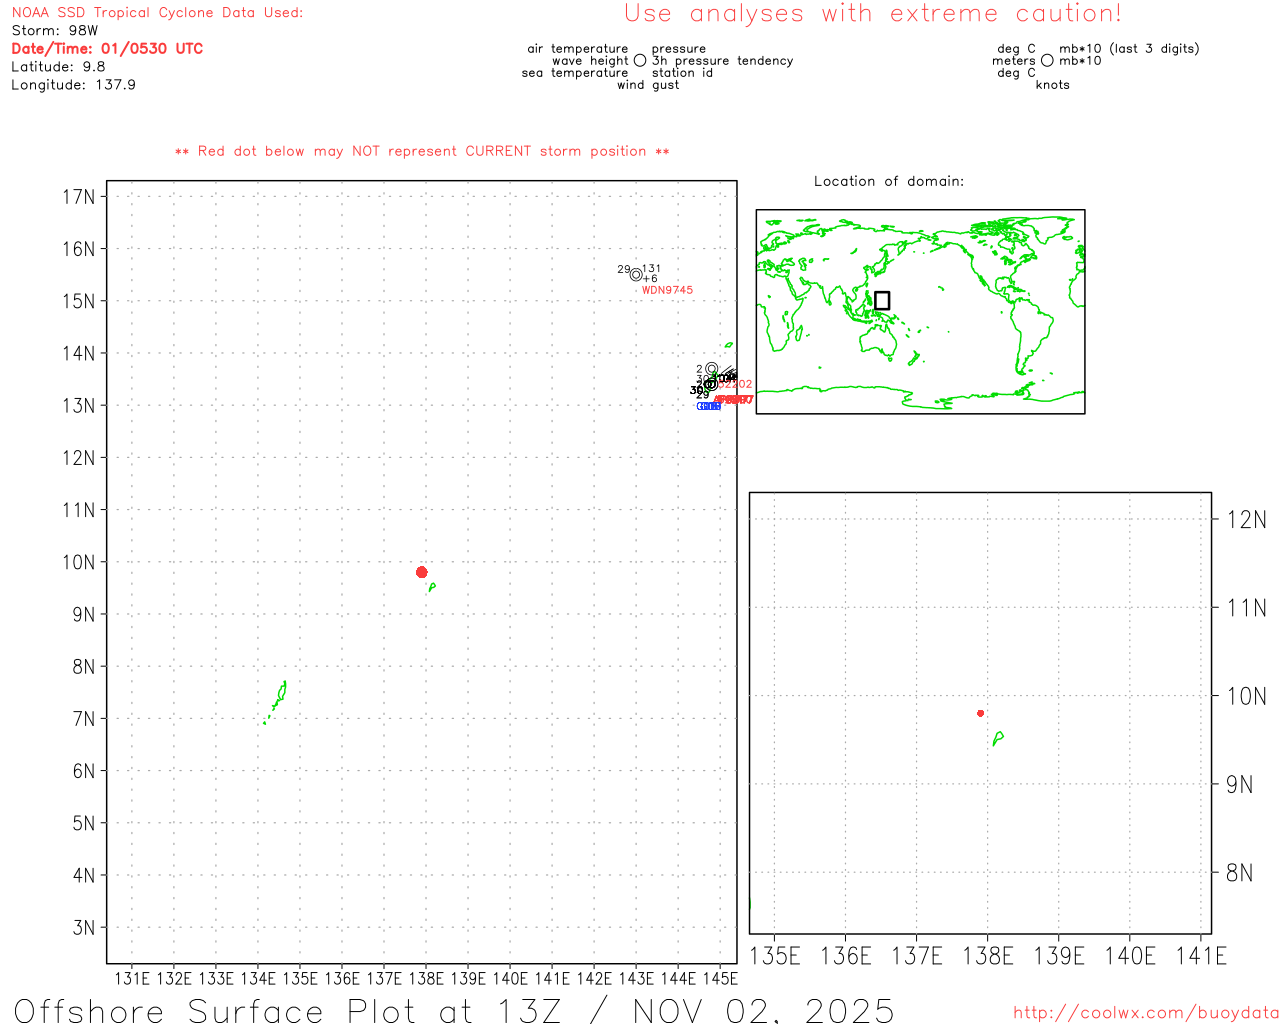Click the 141E label on inset map

(x=1201, y=956)
